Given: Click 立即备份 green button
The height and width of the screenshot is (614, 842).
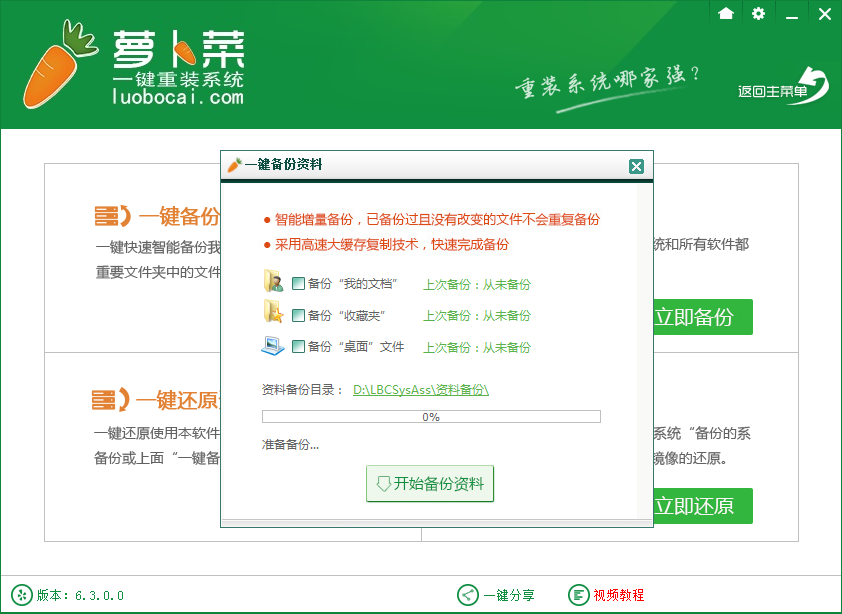Looking at the screenshot, I should click(703, 317).
